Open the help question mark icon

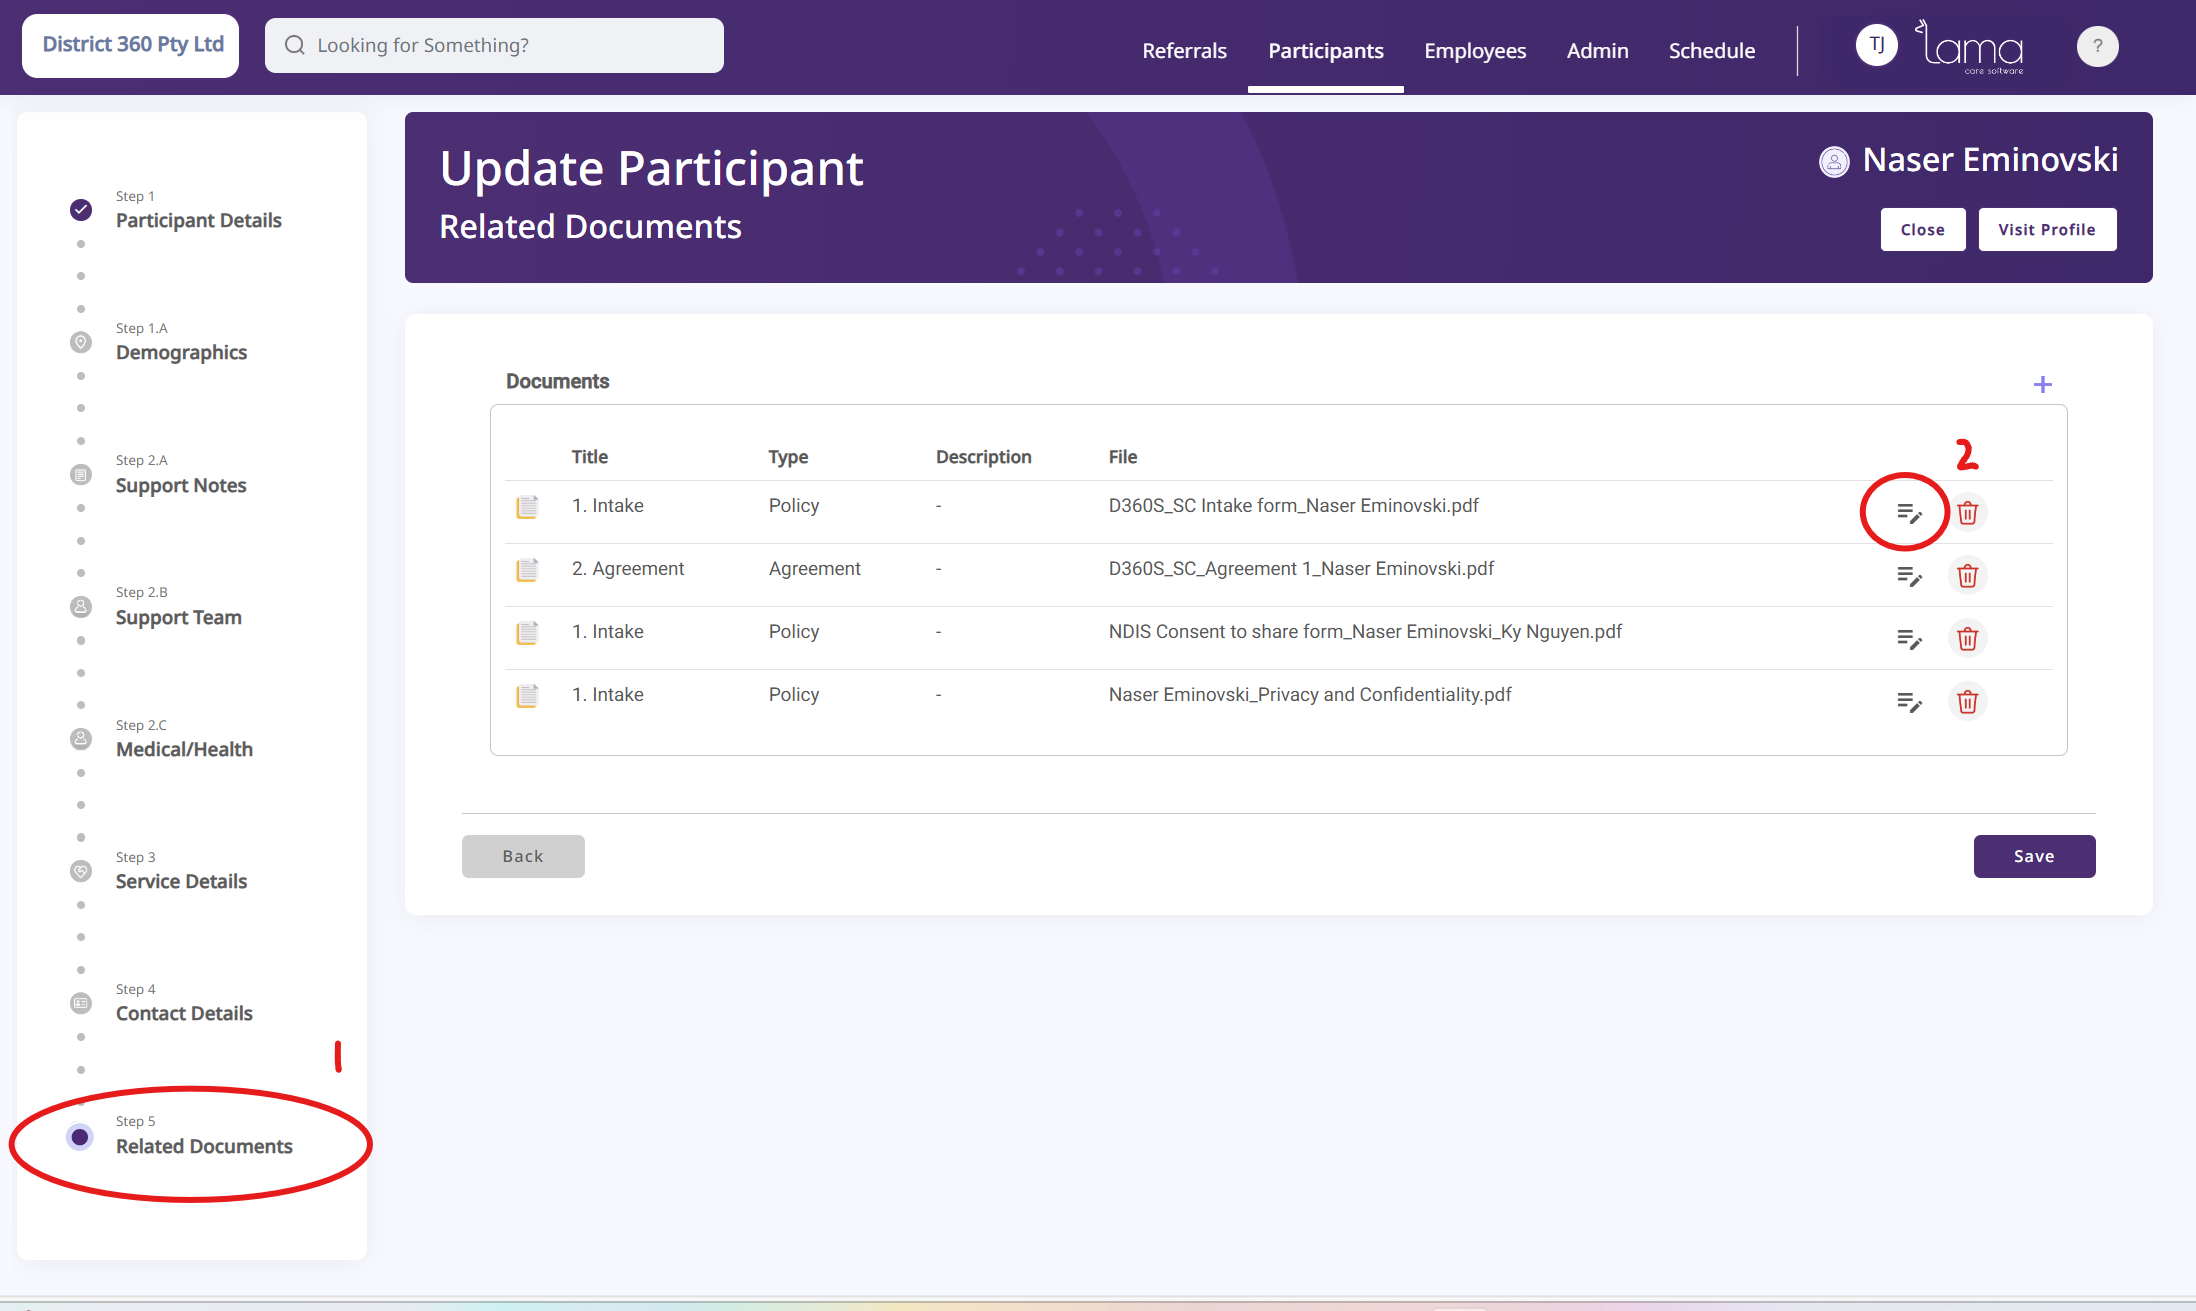[2097, 47]
